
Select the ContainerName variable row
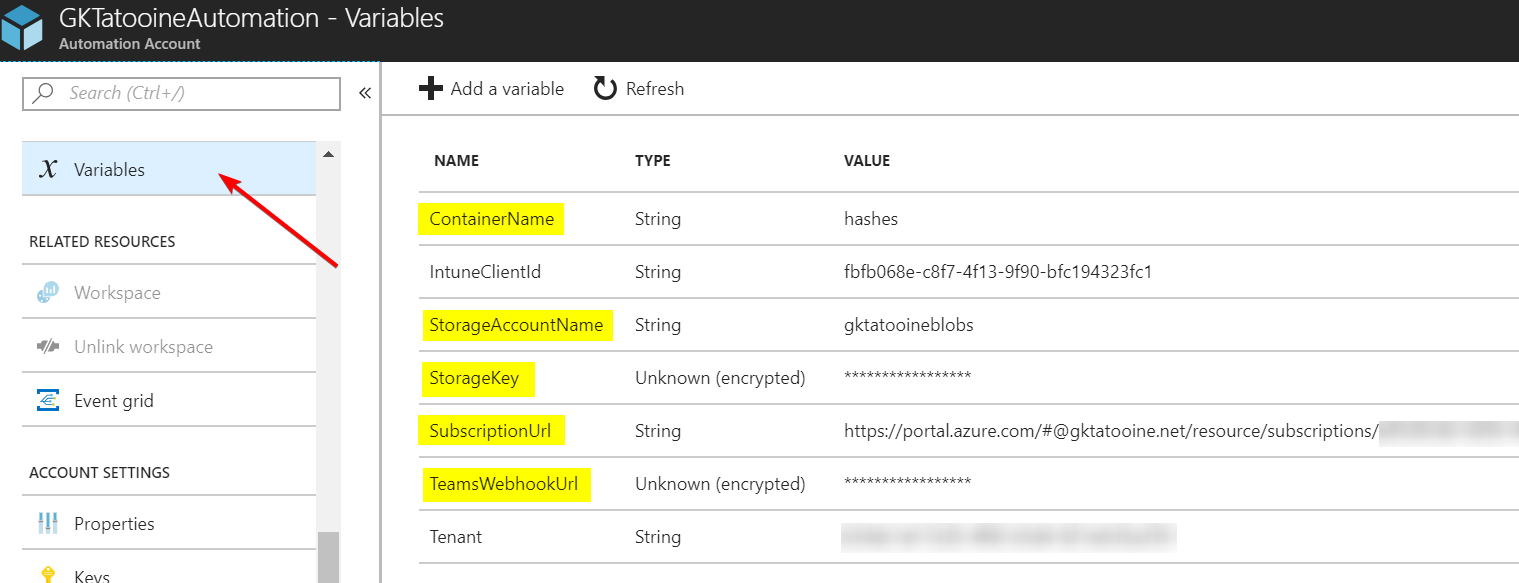click(490, 218)
